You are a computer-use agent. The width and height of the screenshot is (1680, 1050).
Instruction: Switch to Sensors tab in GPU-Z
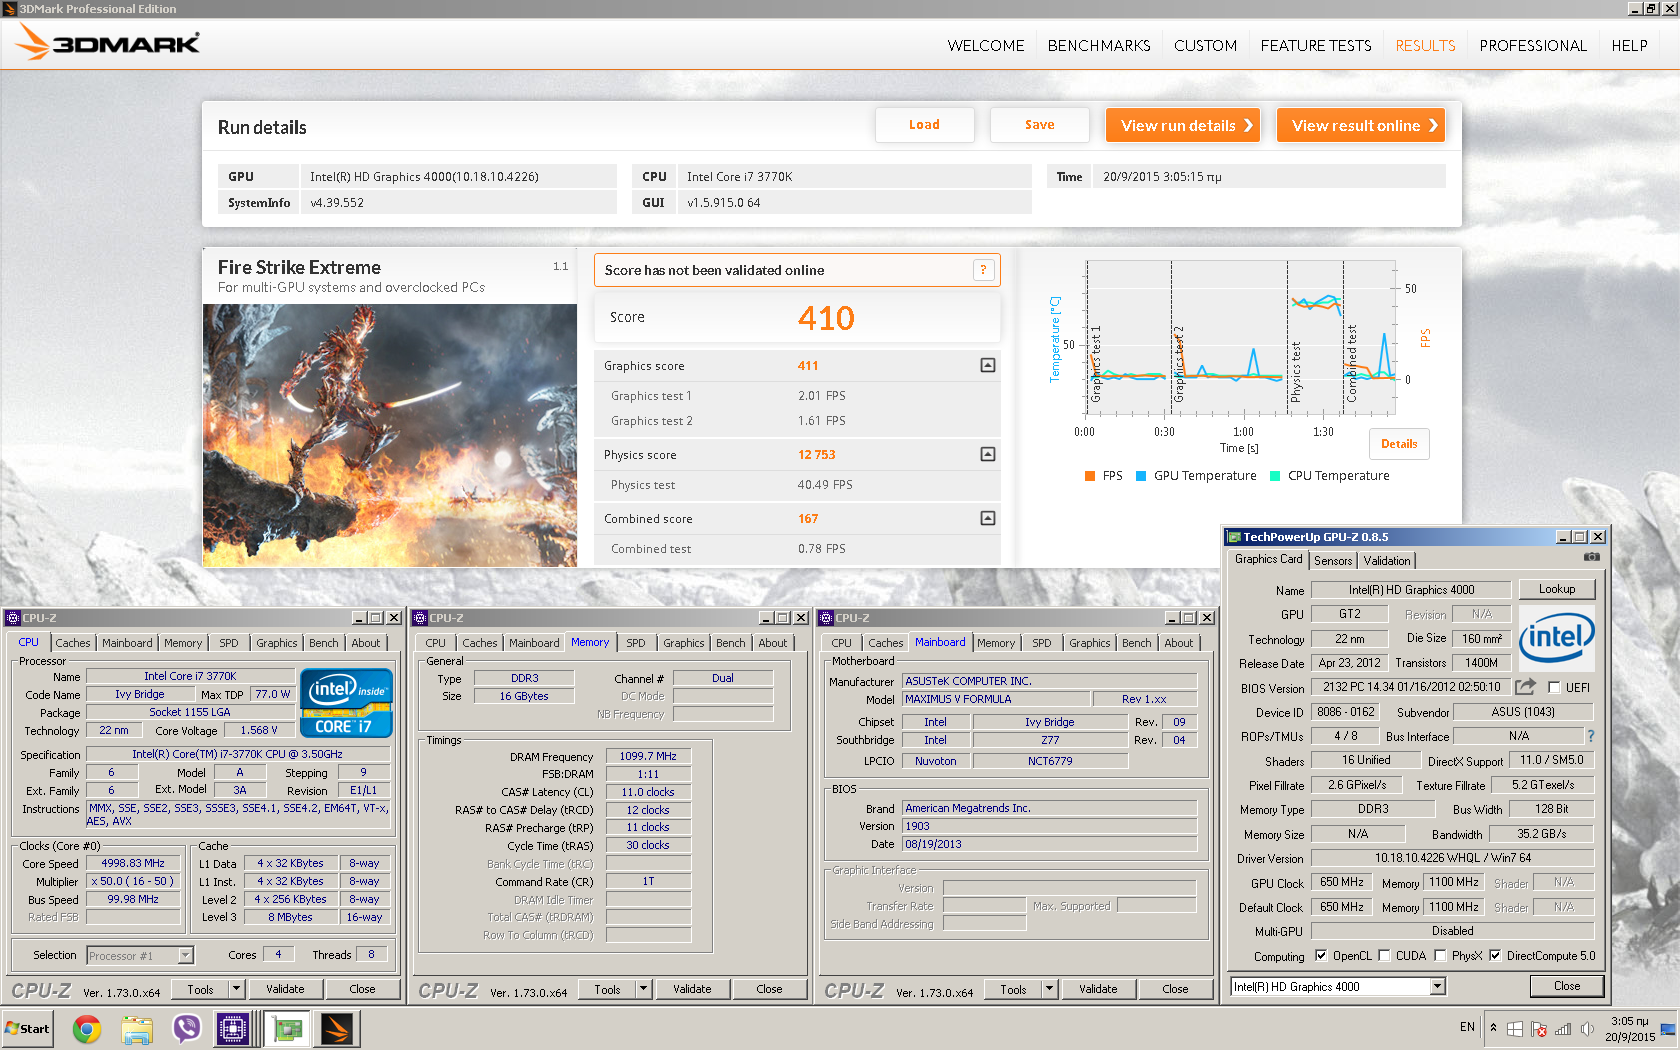coord(1333,561)
